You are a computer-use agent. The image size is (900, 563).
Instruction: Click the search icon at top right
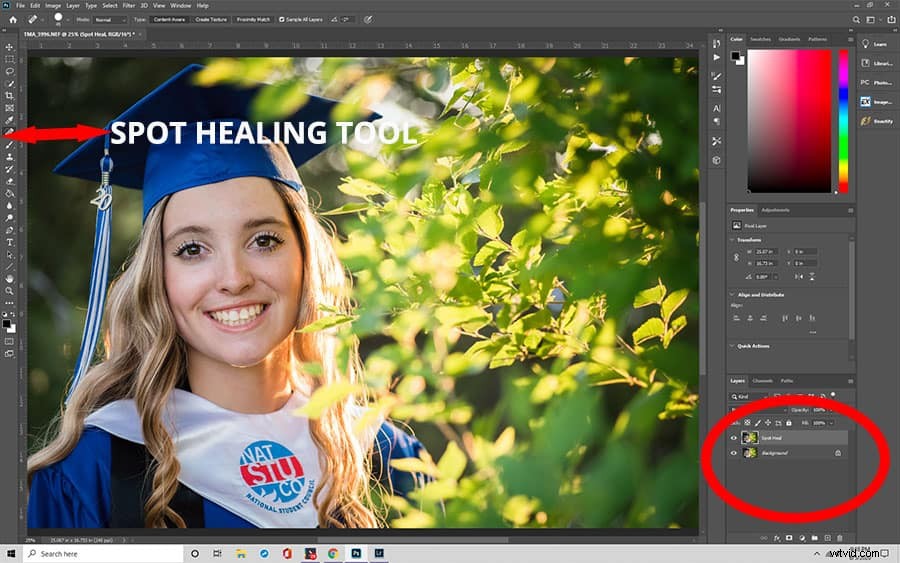click(856, 20)
